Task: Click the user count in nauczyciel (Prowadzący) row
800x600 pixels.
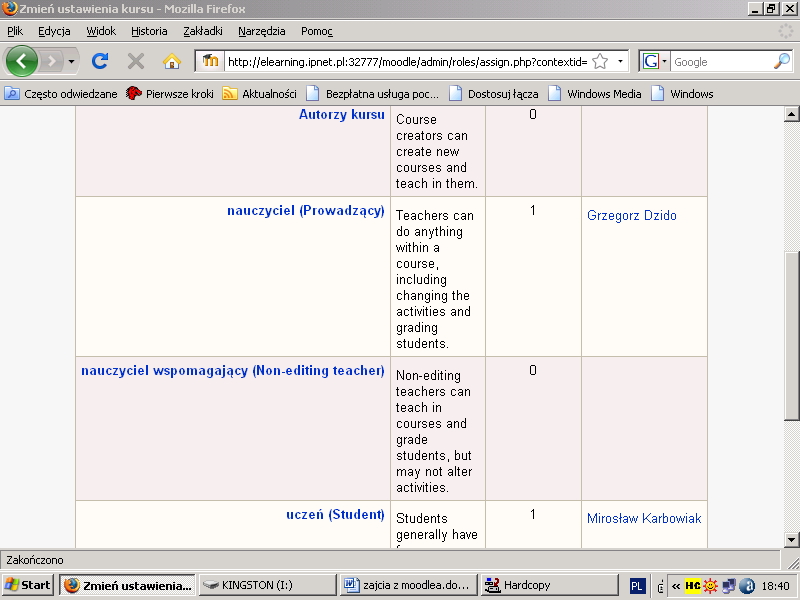Action: coord(533,211)
